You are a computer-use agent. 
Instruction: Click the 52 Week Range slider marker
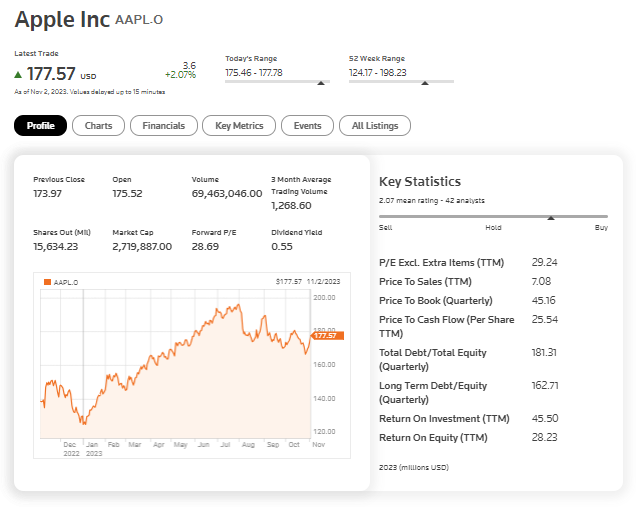tap(425, 83)
